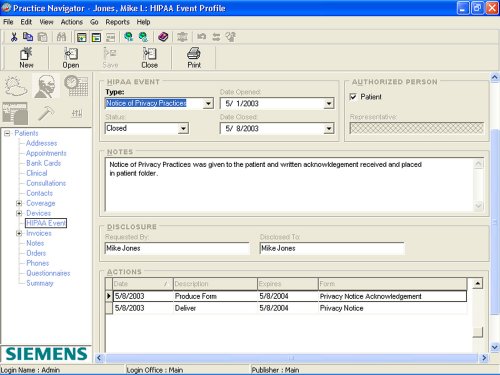Open the Date Opened date picker arrow
Screen dimensions: 500x375
point(329,103)
